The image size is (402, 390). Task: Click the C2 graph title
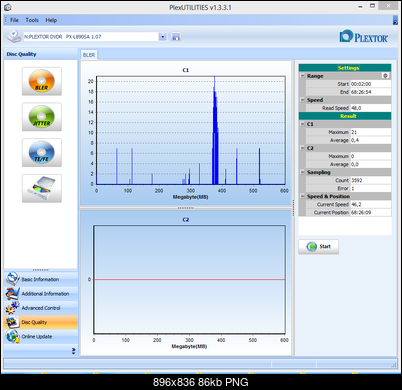coord(186,220)
